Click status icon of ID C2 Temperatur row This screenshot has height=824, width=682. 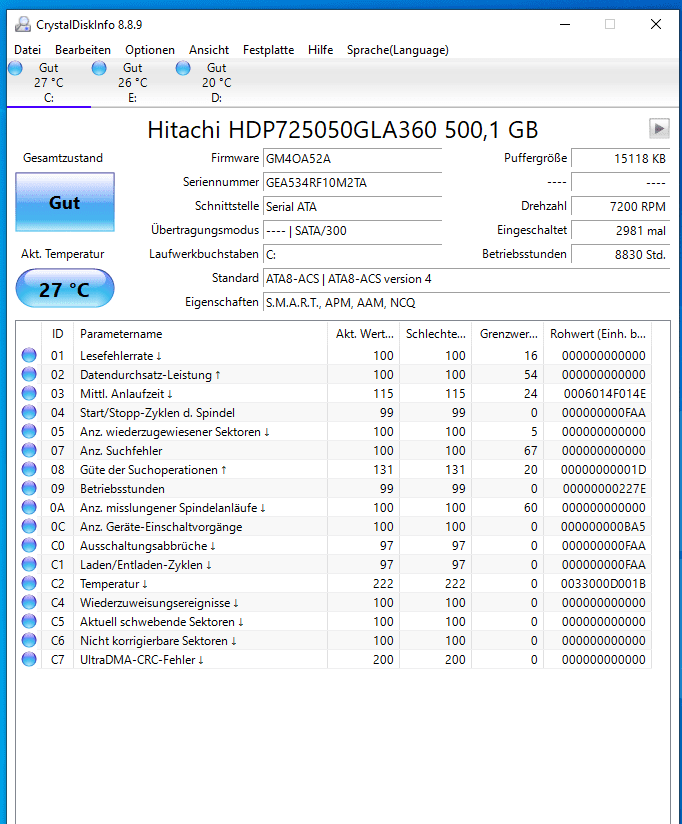pyautogui.click(x=29, y=583)
